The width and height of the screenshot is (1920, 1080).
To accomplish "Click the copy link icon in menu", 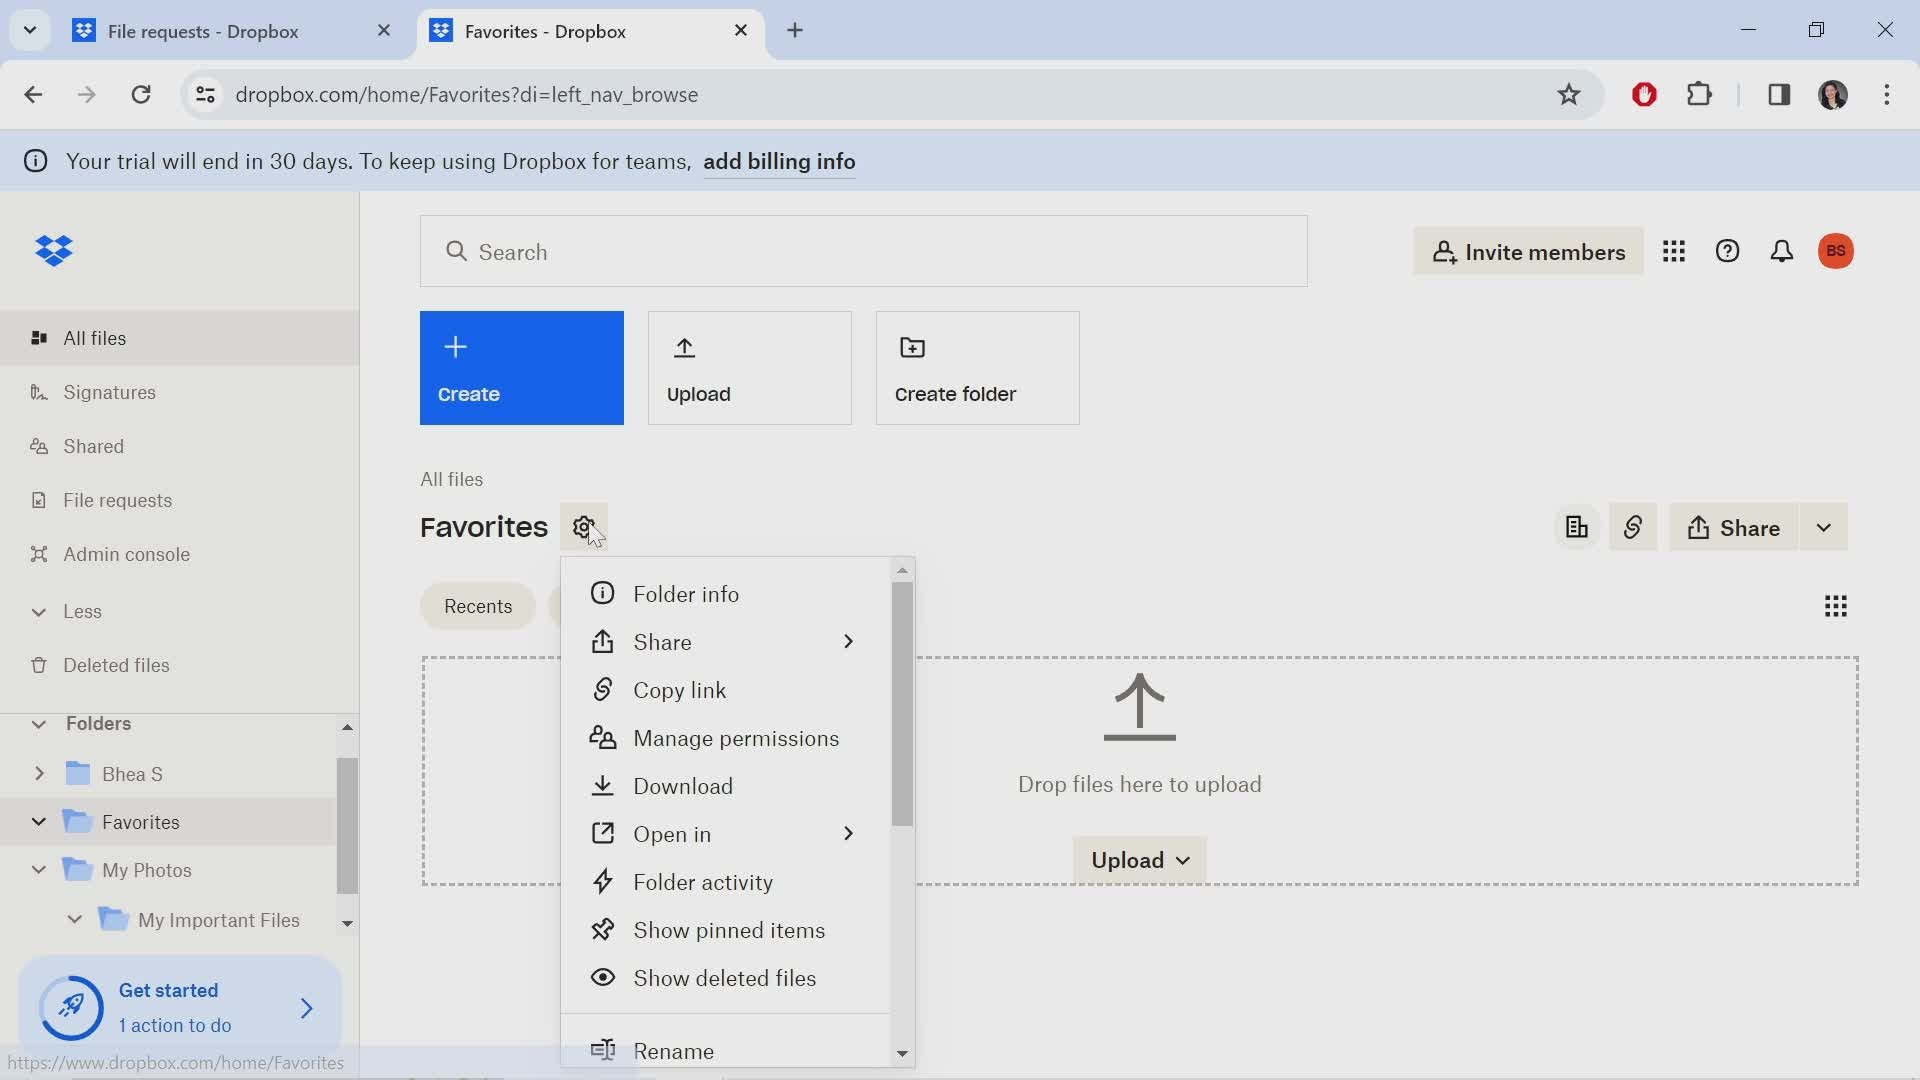I will point(603,688).
